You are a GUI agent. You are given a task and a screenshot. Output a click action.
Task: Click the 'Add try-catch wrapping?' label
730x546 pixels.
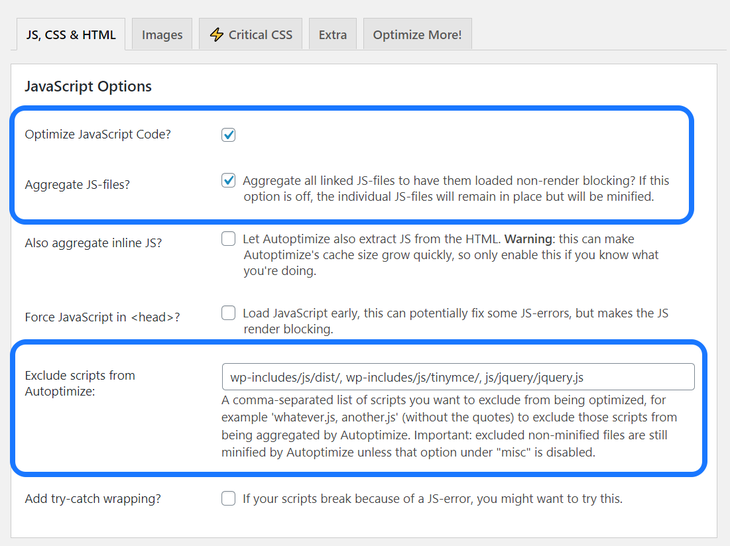click(93, 499)
